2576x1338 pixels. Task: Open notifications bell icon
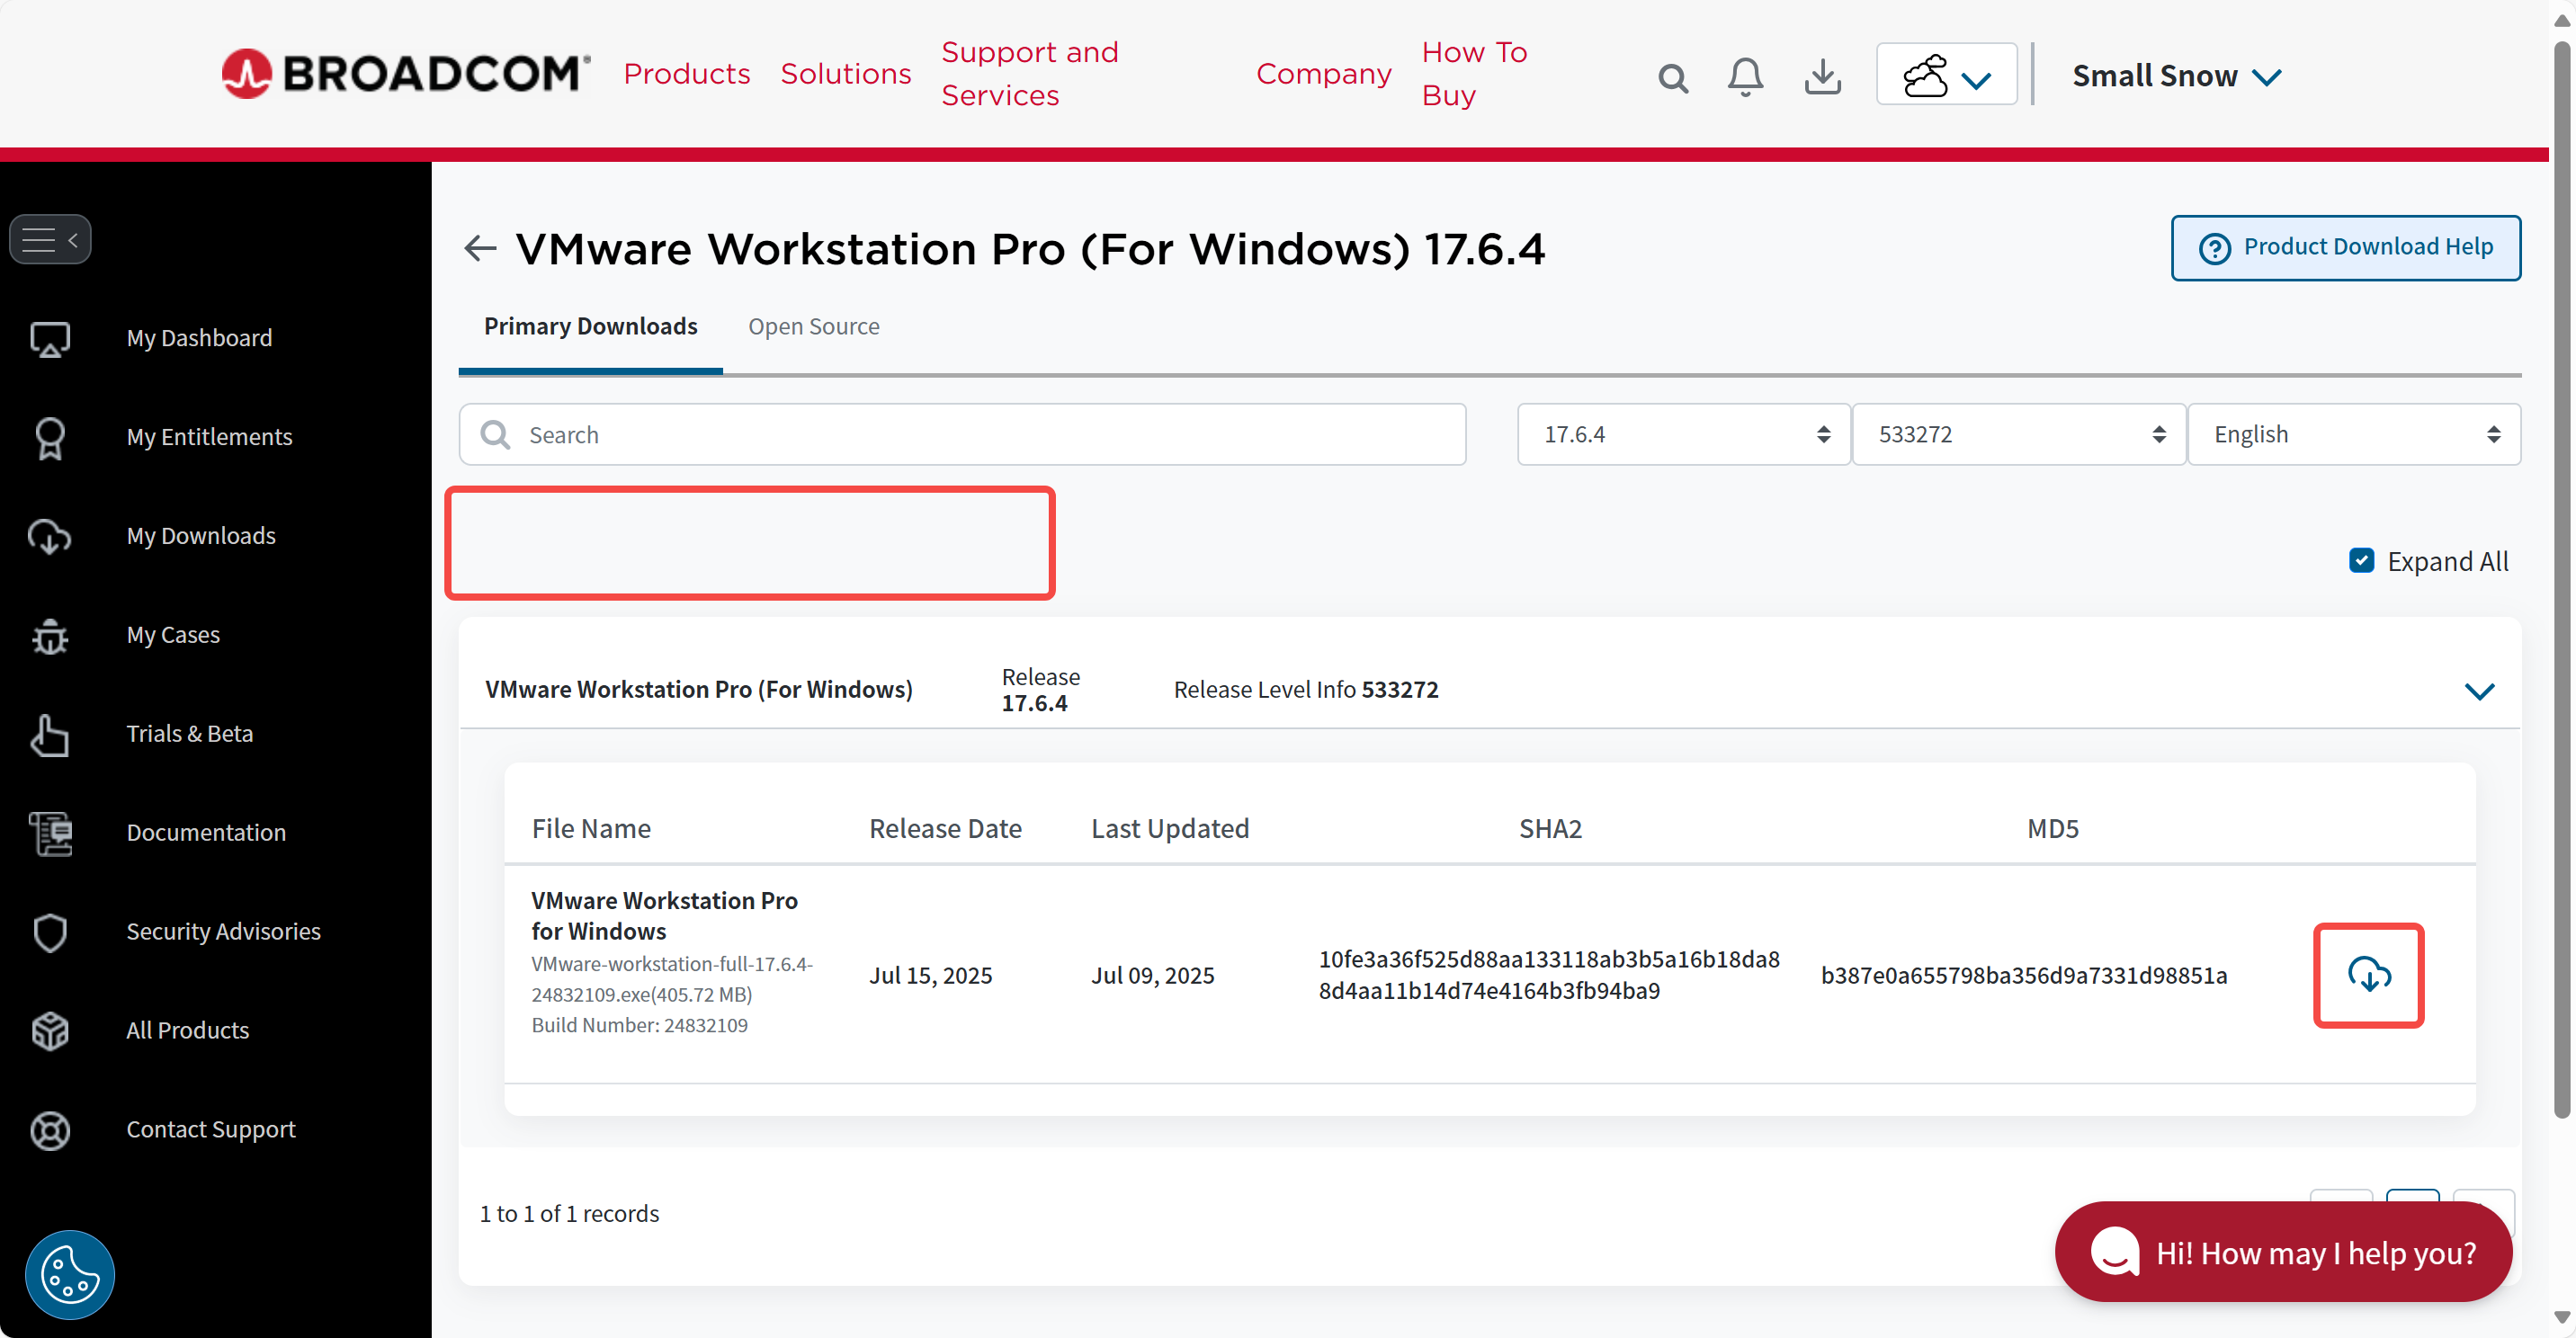1745,76
